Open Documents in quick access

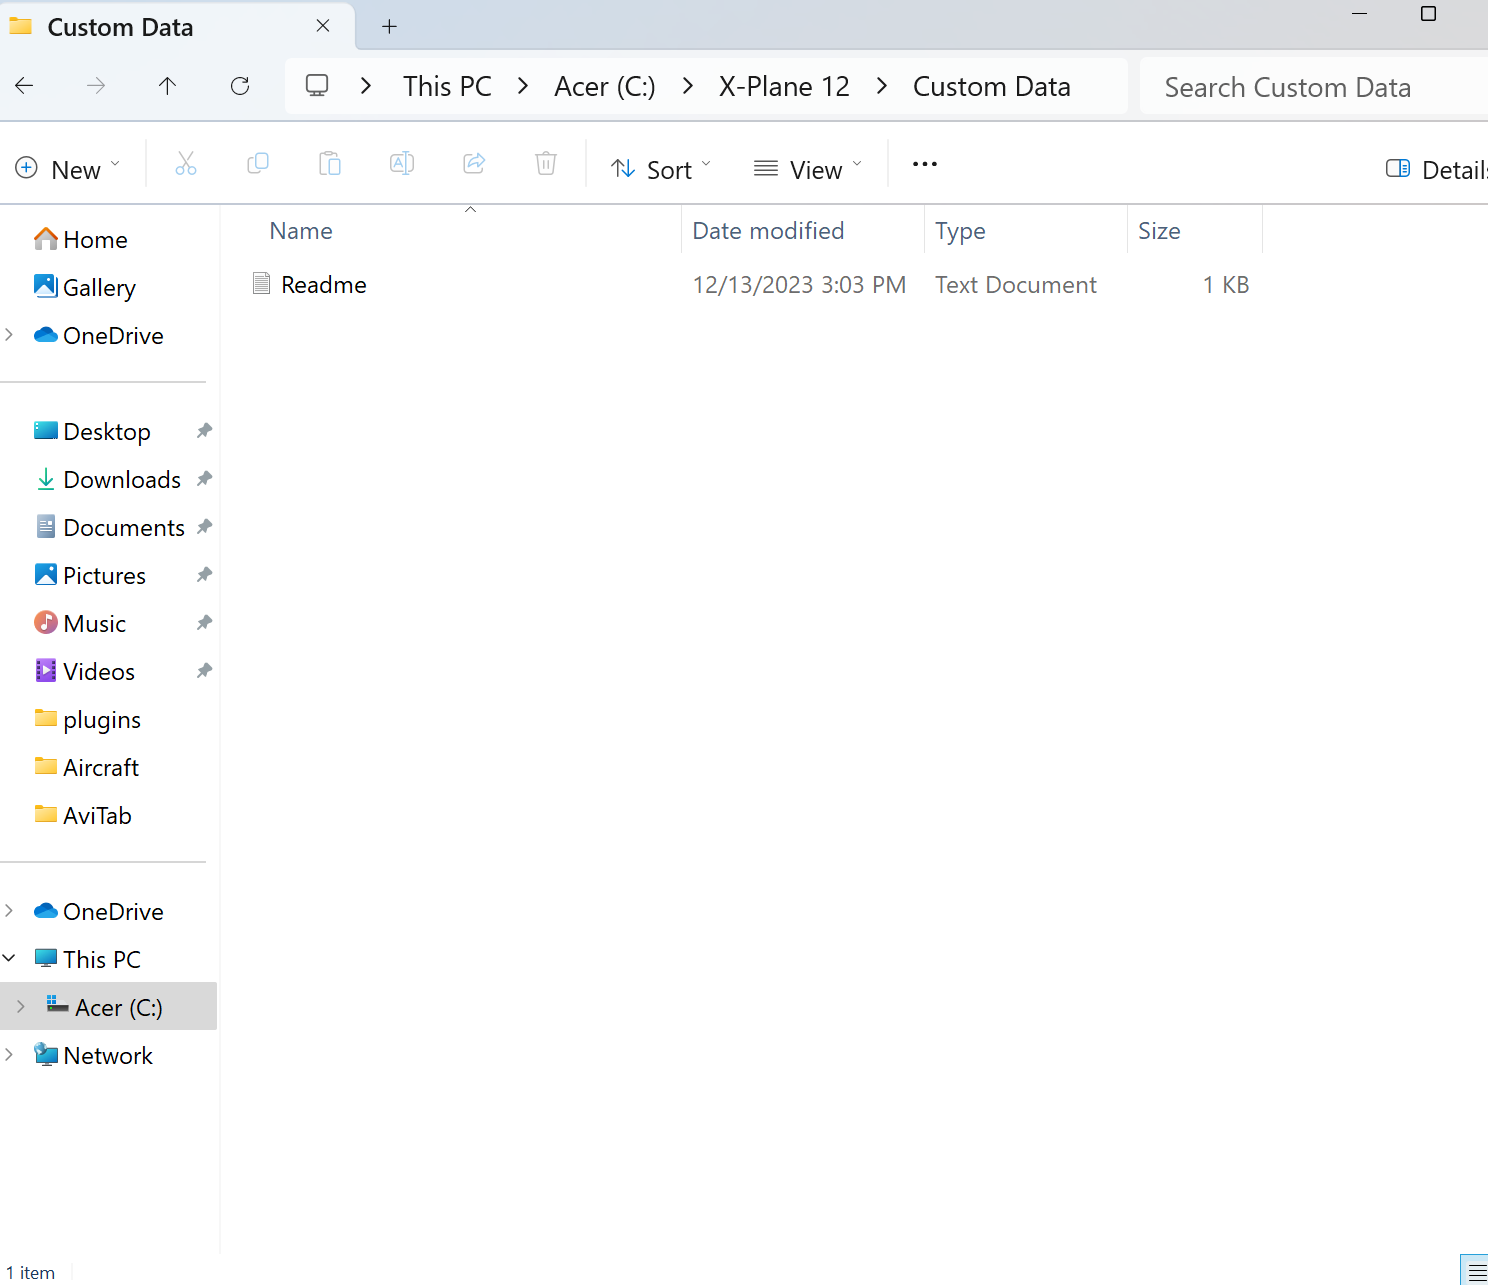point(124,528)
